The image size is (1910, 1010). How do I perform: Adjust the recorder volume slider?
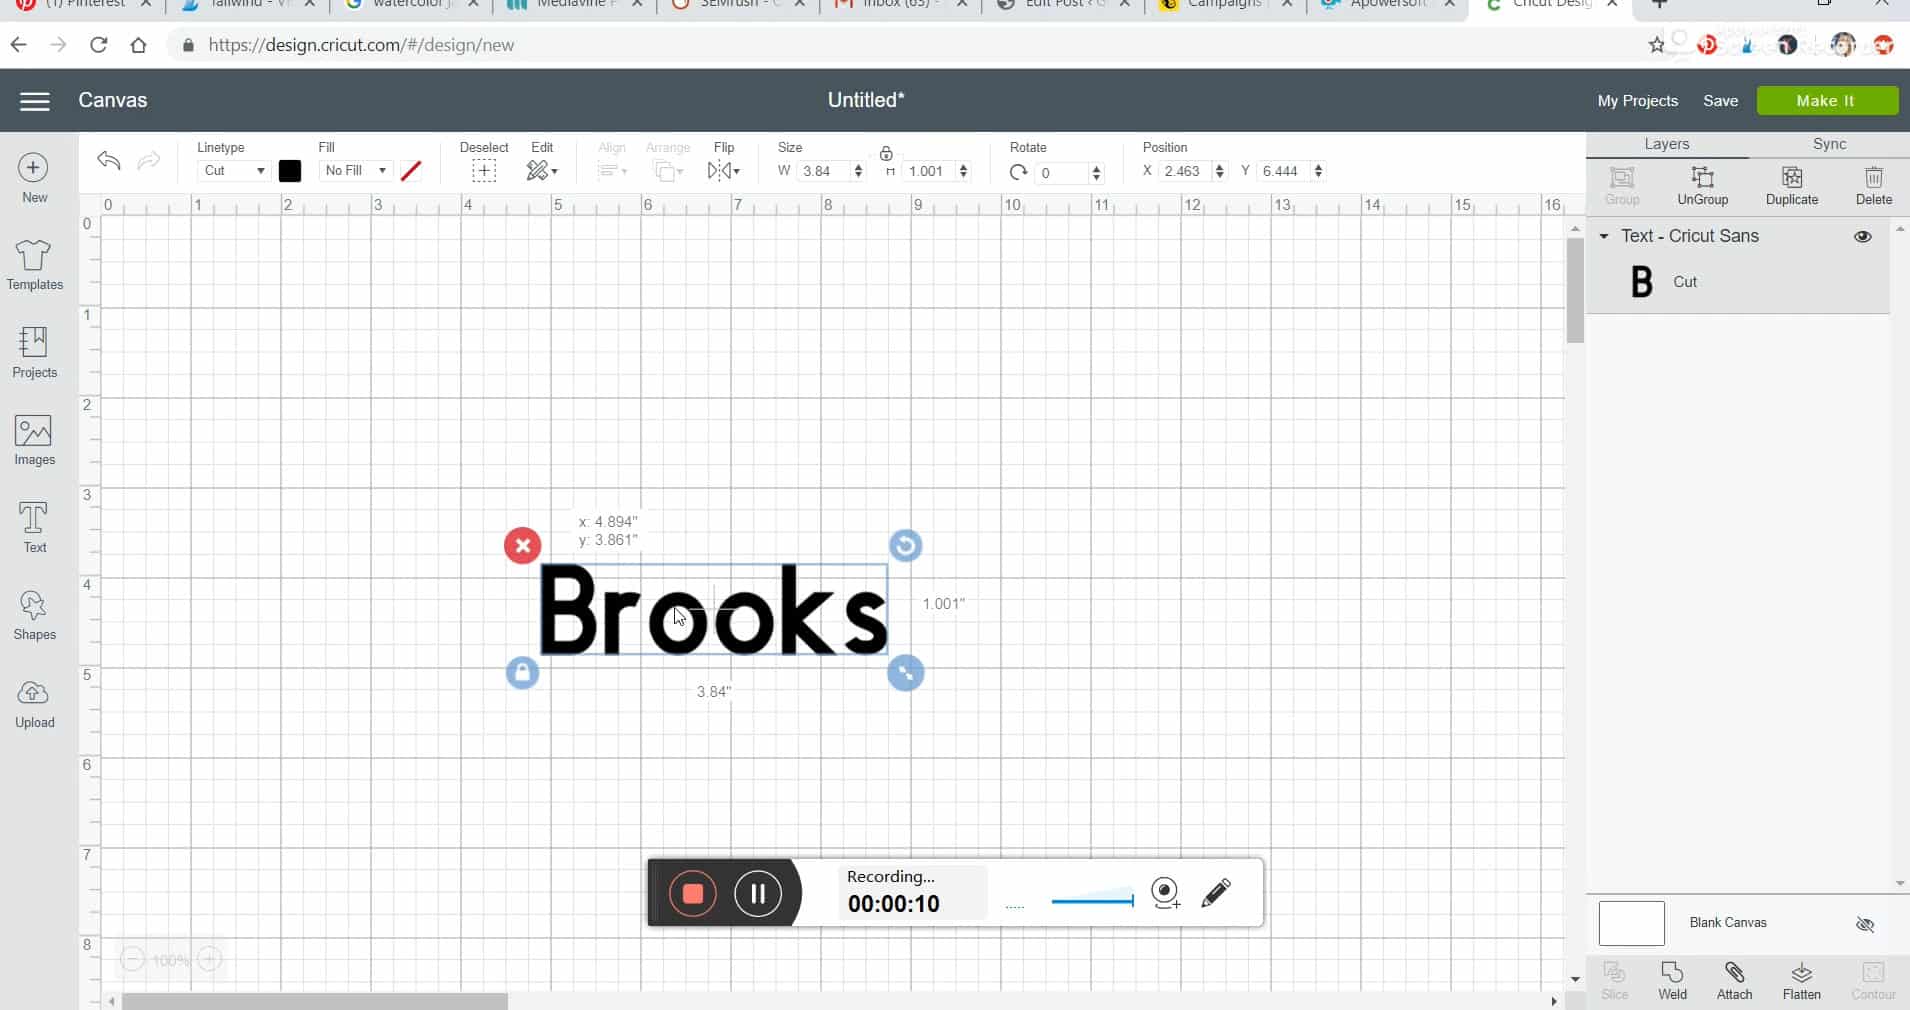[x=1092, y=900]
